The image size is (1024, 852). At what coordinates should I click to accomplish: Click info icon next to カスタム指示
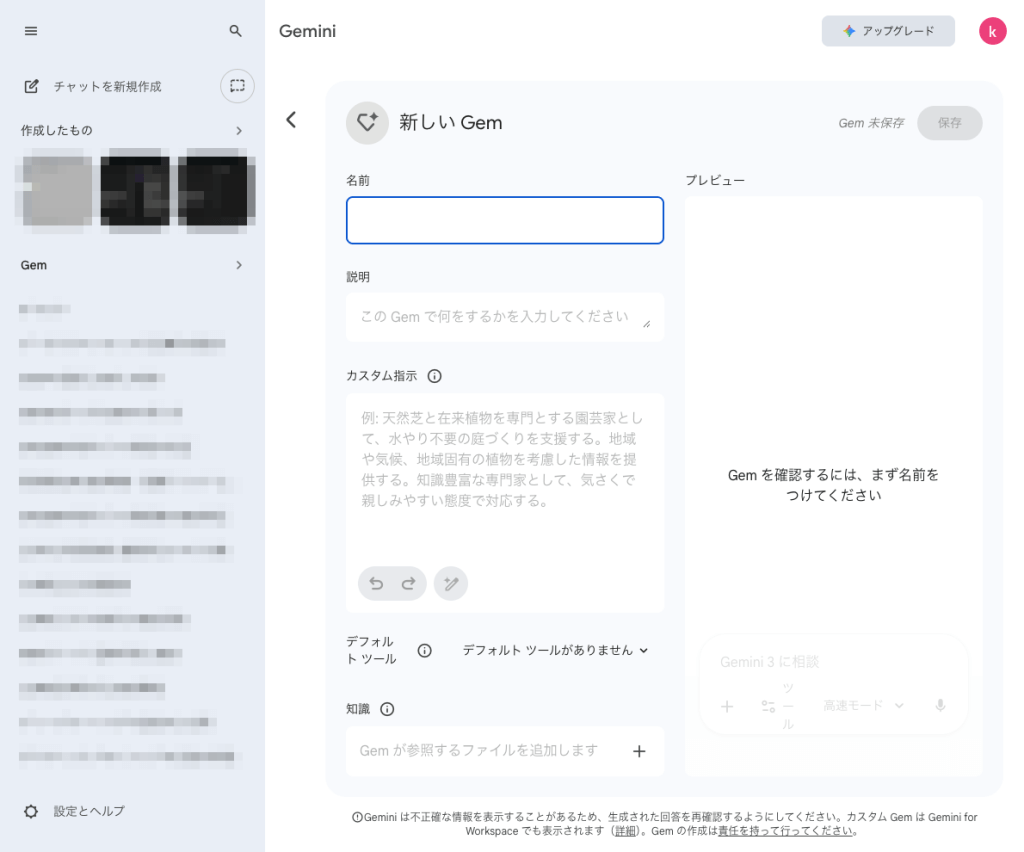434,377
